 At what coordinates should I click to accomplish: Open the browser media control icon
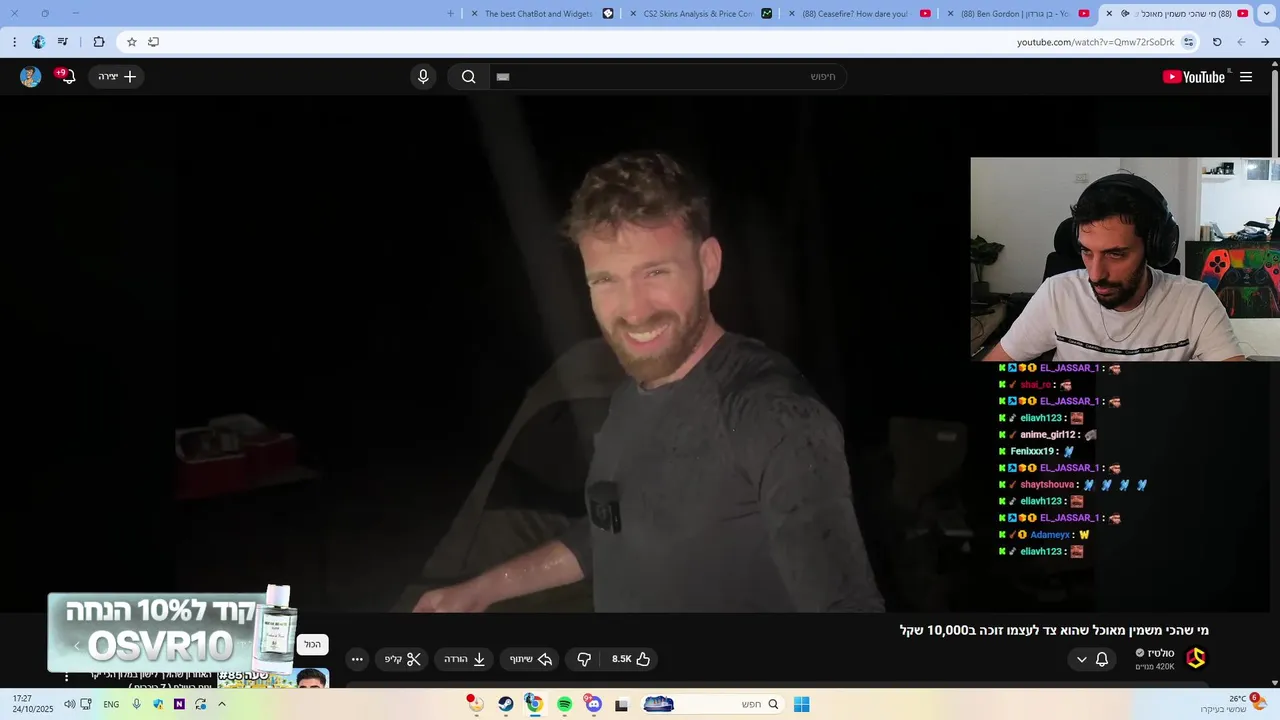(63, 42)
